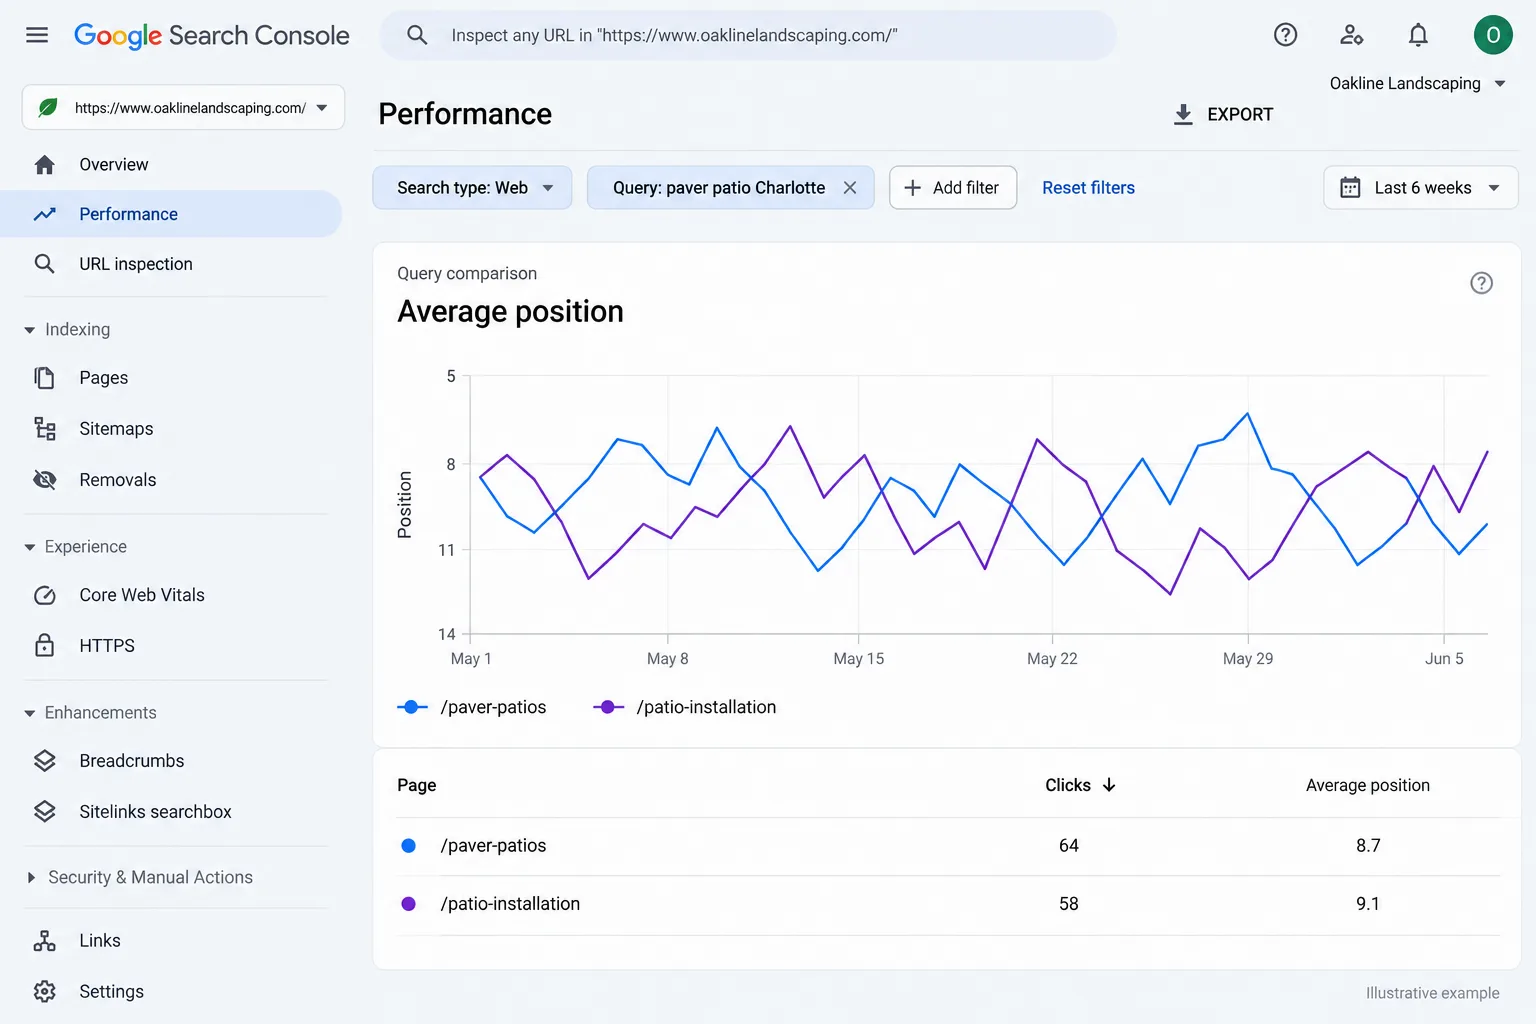Click the Clicks sort descending arrow
This screenshot has width=1536, height=1024.
[x=1108, y=785]
